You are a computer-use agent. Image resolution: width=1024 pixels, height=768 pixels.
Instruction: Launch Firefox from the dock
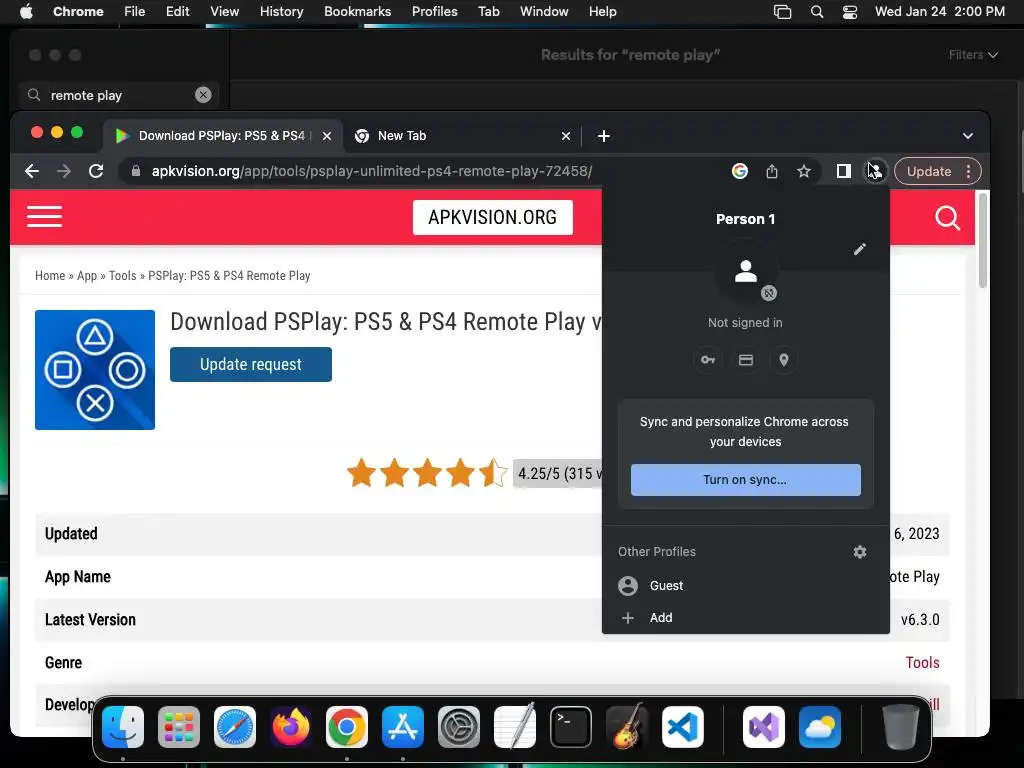point(291,727)
